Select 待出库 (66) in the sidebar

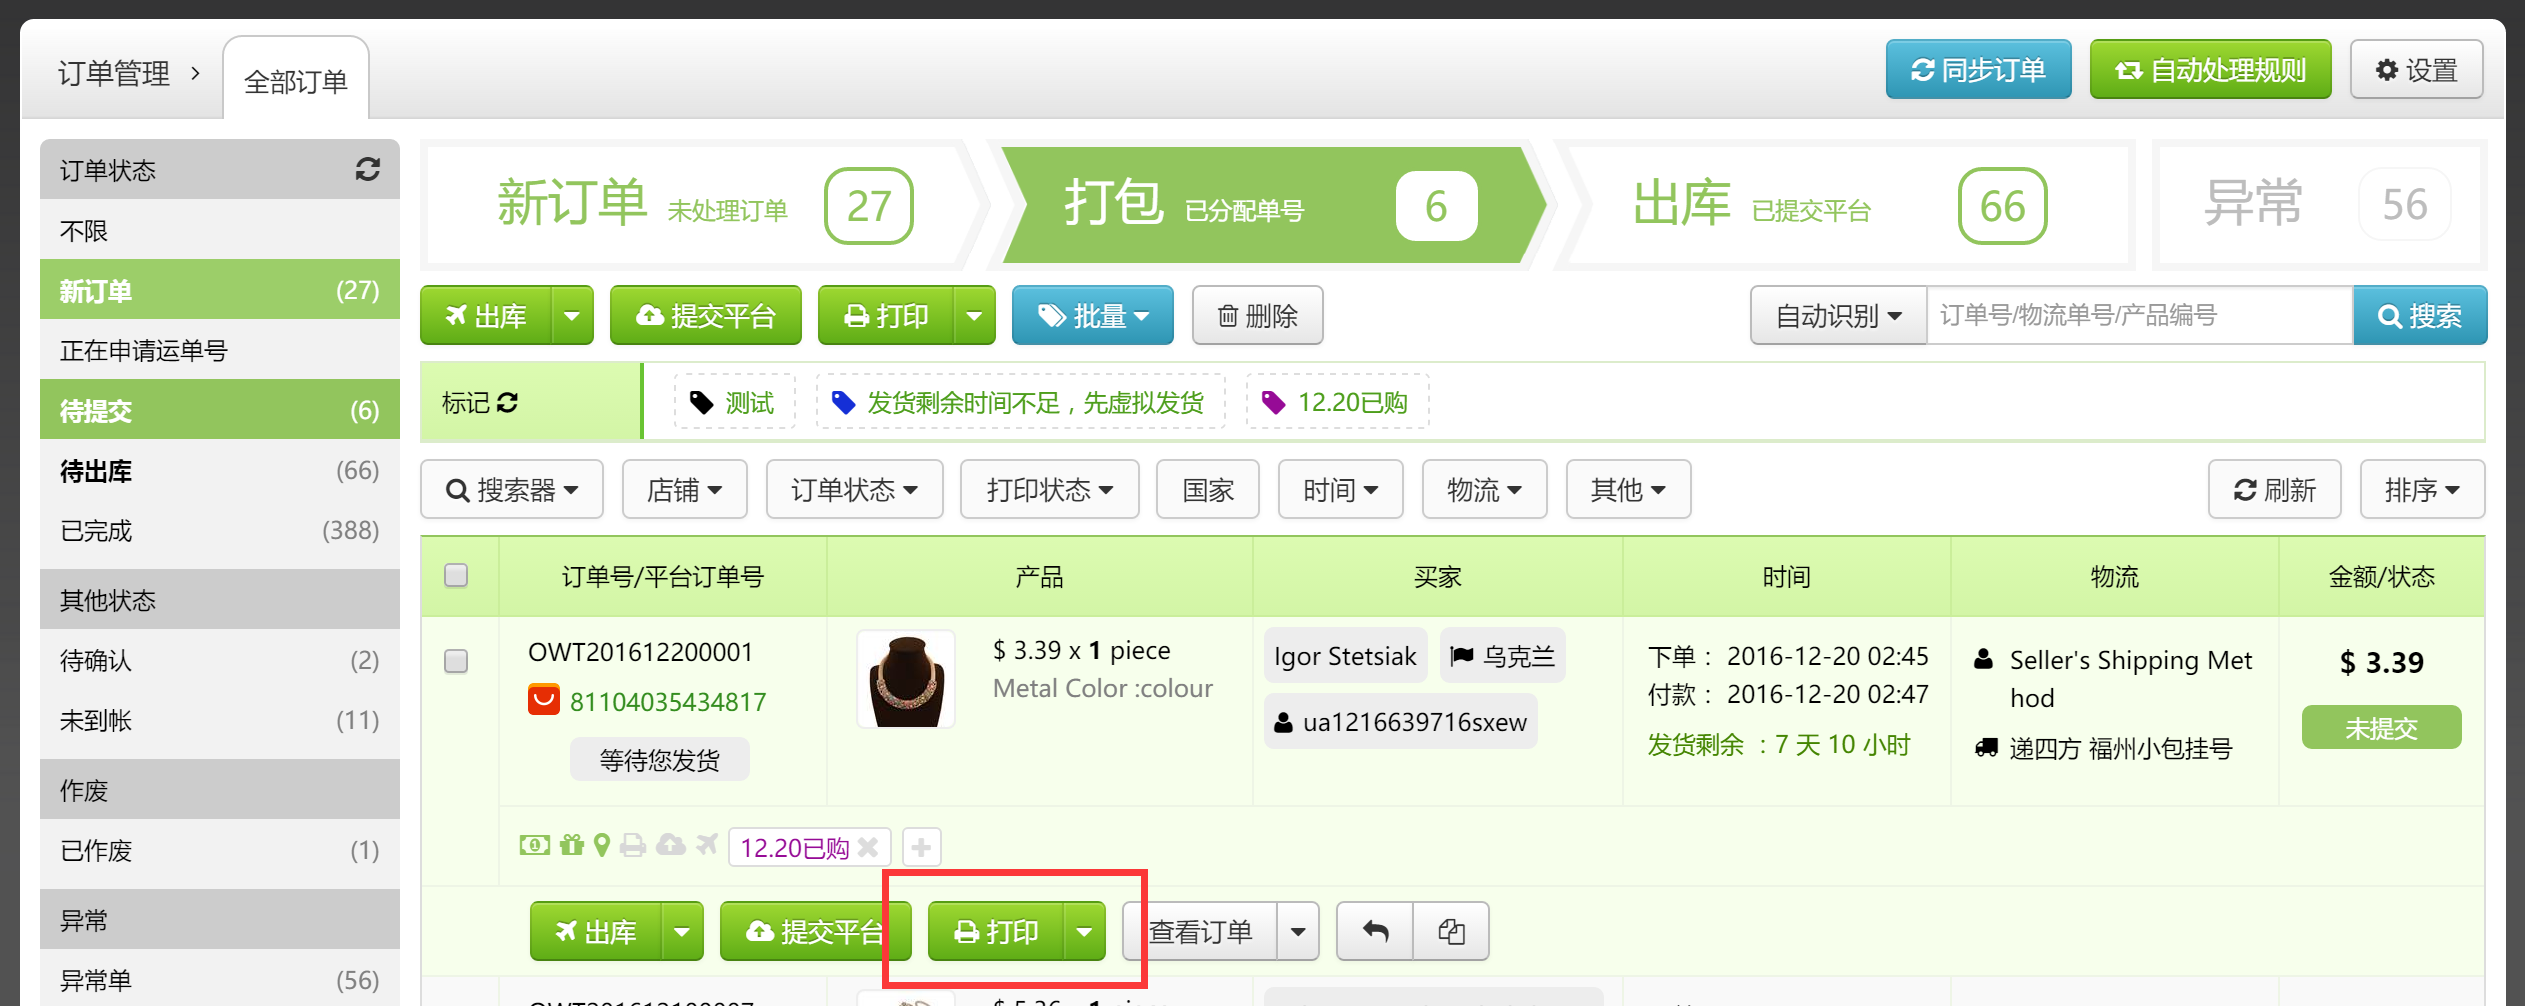tap(220, 470)
